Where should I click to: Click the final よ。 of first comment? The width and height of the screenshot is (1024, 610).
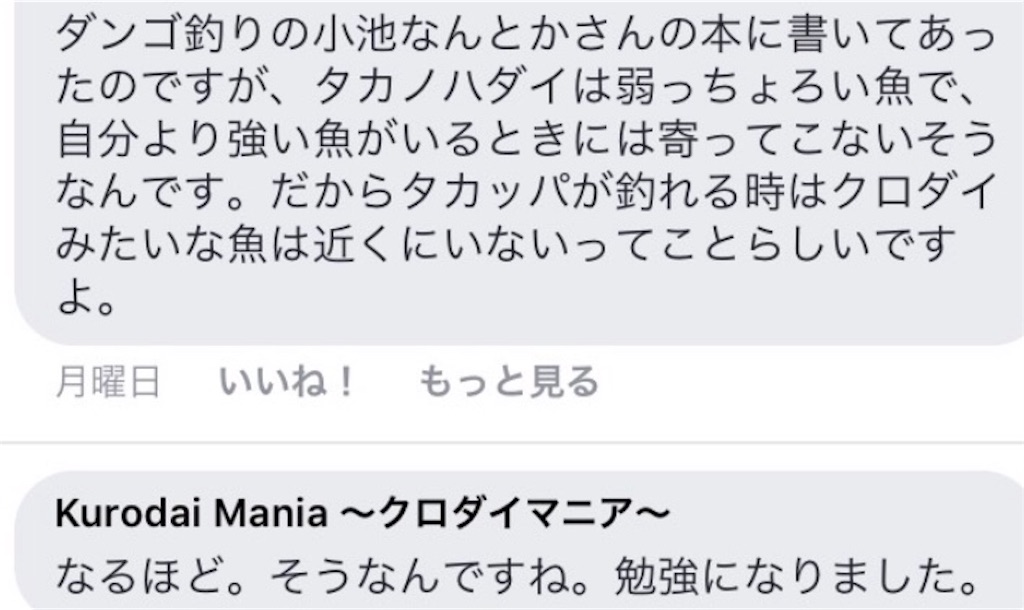pyautogui.click(x=86, y=298)
